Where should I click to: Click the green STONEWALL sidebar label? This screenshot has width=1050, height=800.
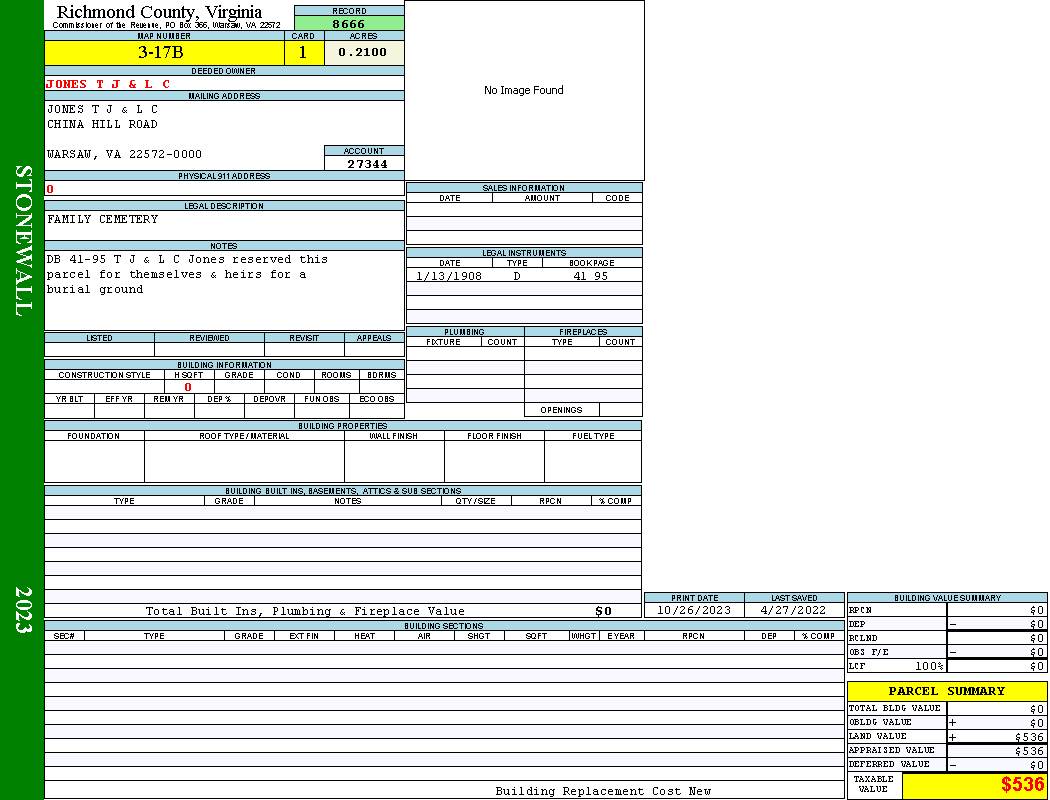[x=24, y=241]
